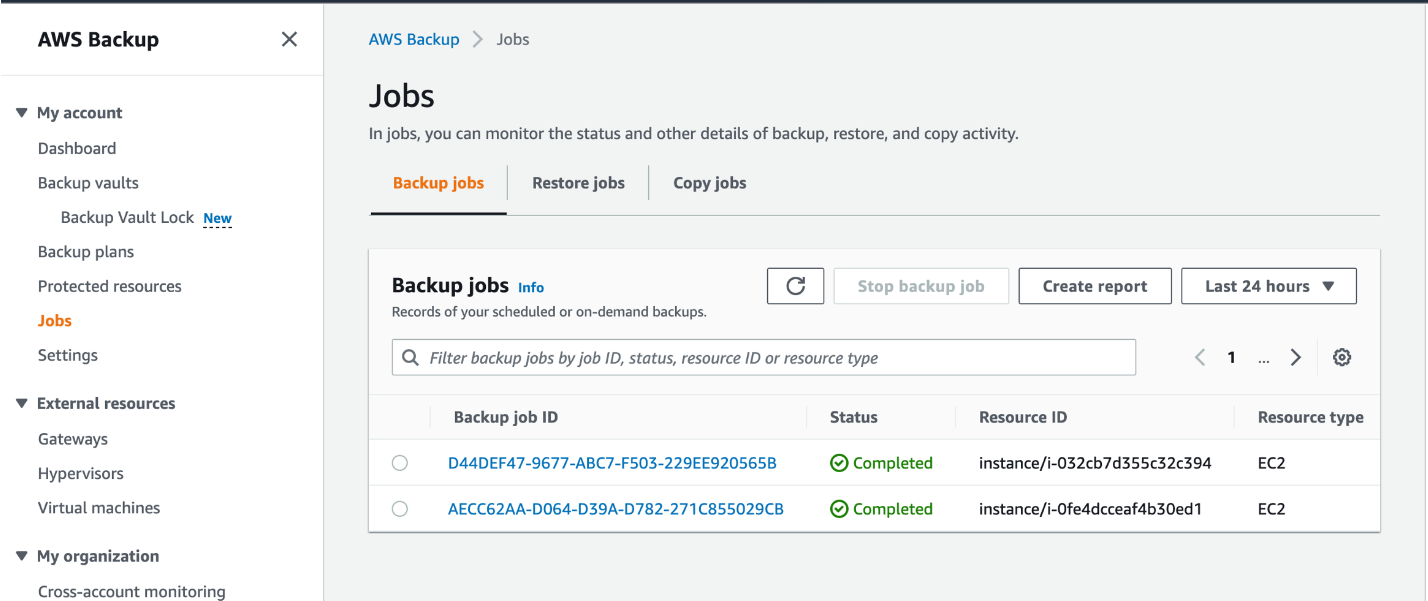This screenshot has height=601, width=1428.
Task: Collapse the My account section
Action: click(22, 113)
